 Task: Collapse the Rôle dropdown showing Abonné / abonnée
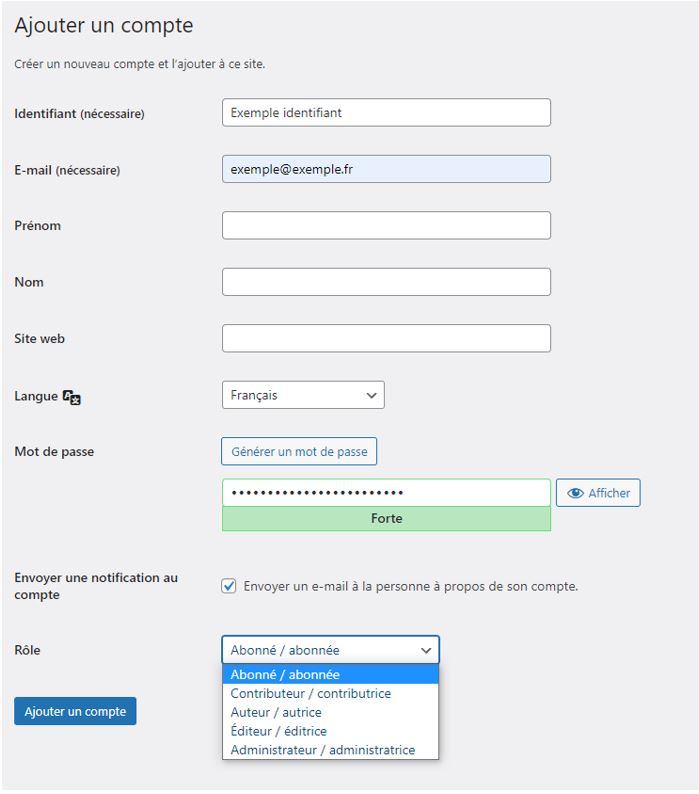(330, 650)
